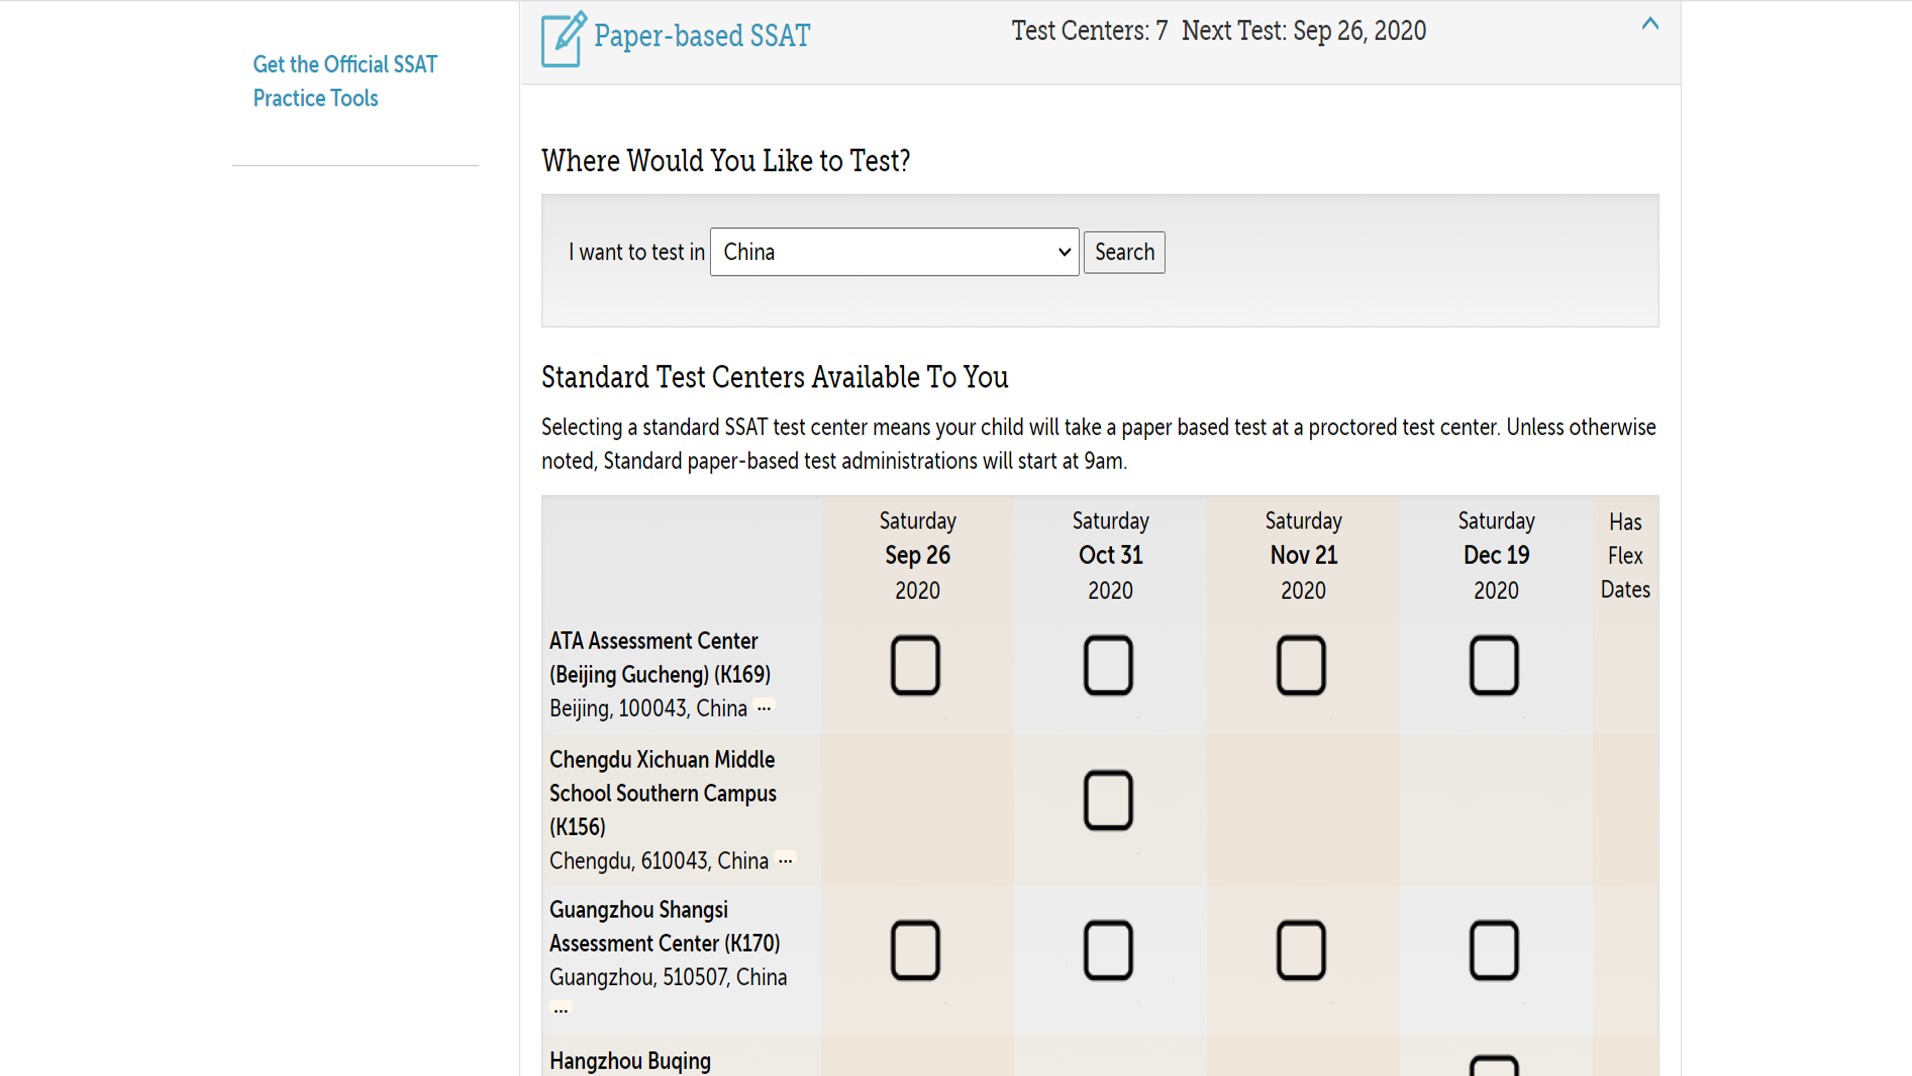The height and width of the screenshot is (1076, 1912).
Task: Select Dec 19 for Guangzhou Shangsi Assessment Center
Action: [x=1494, y=950]
